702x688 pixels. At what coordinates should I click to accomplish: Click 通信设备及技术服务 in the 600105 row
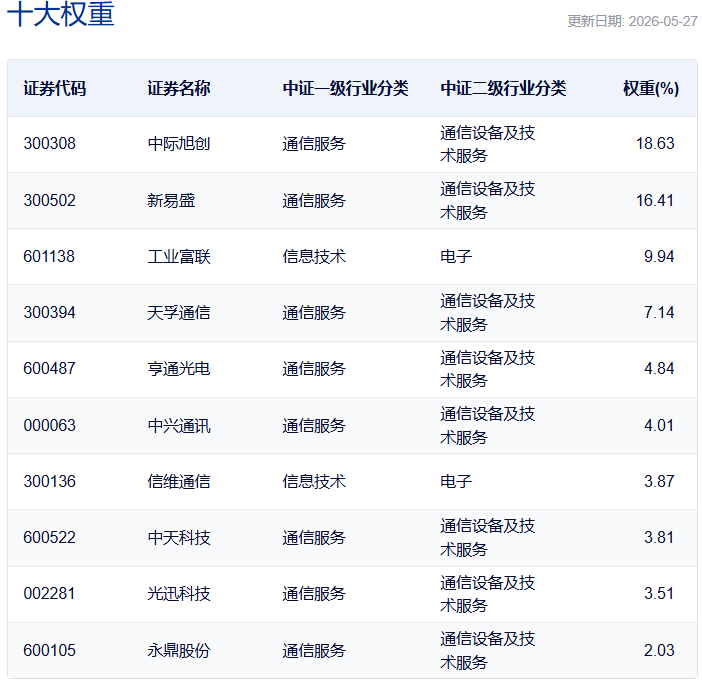(488, 650)
